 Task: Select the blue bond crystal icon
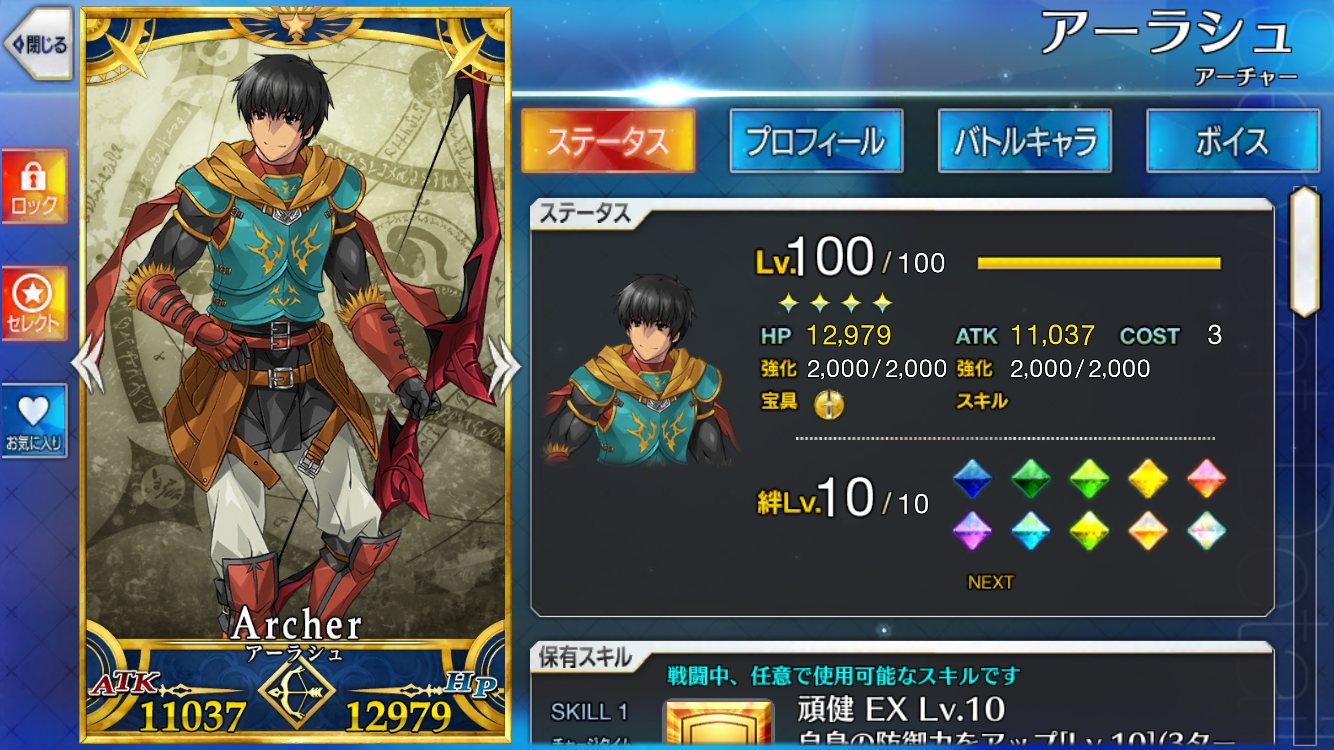coord(970,479)
